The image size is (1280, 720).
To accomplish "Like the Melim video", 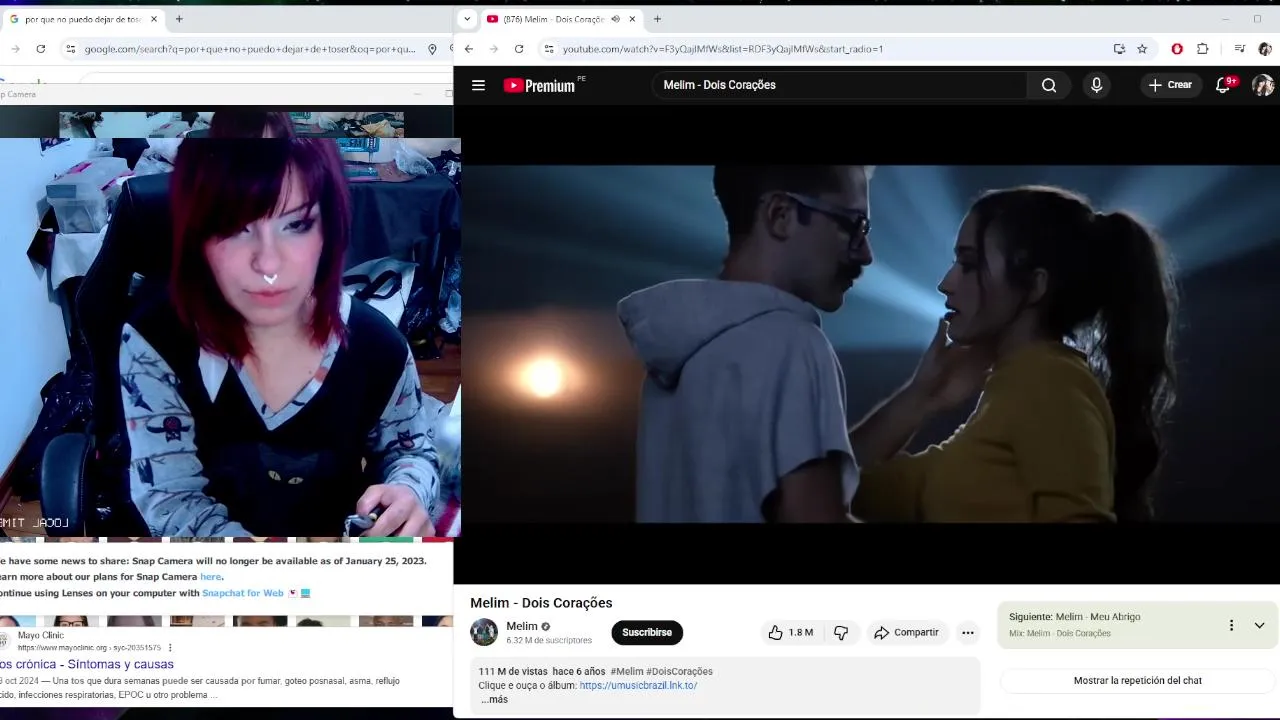I will click(x=791, y=632).
